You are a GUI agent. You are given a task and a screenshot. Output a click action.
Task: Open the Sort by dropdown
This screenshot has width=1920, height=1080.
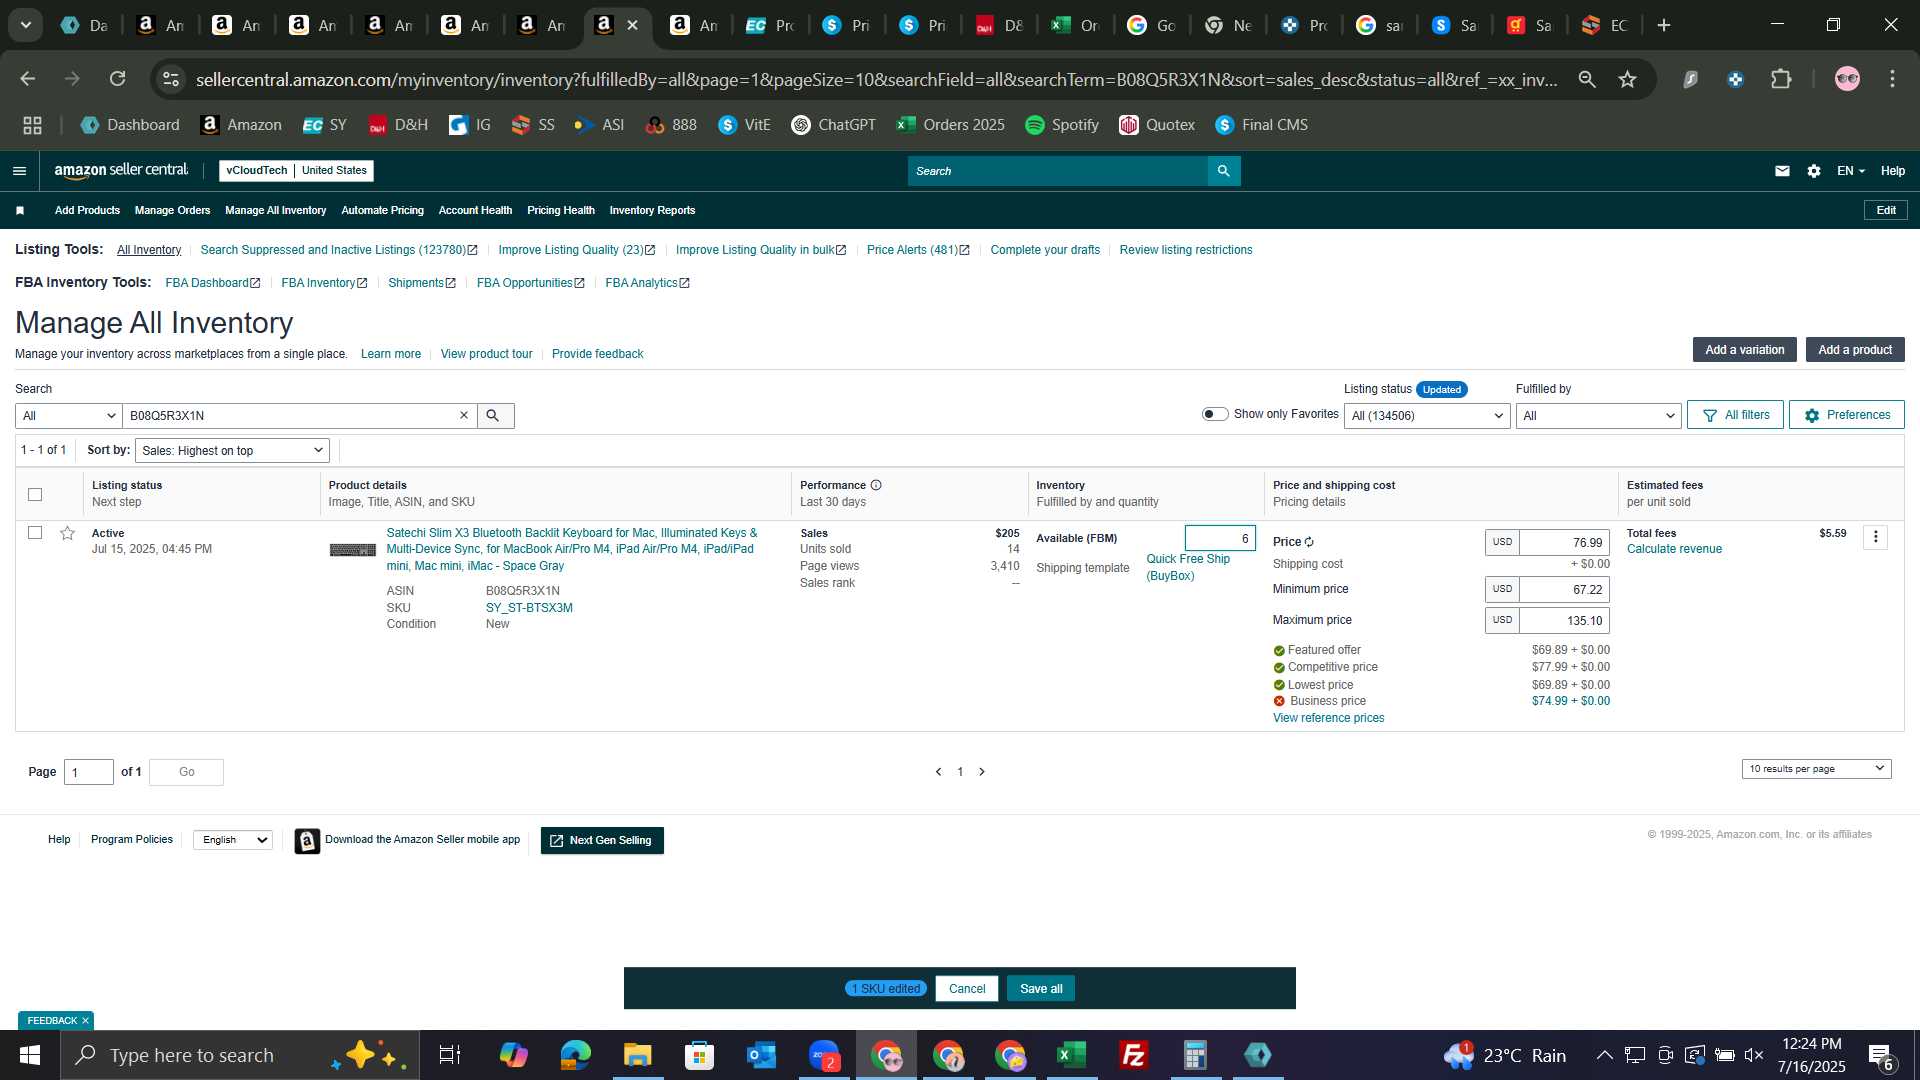232,451
